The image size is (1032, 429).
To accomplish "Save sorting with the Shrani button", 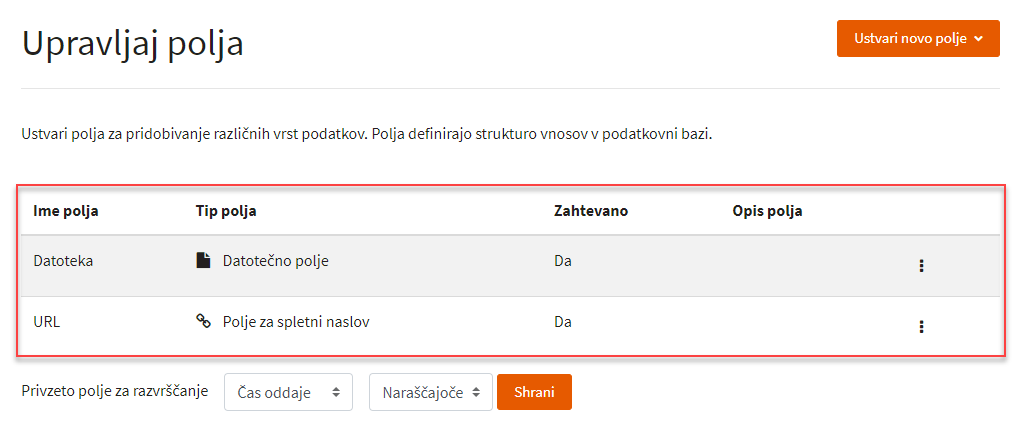I will pos(534,392).
